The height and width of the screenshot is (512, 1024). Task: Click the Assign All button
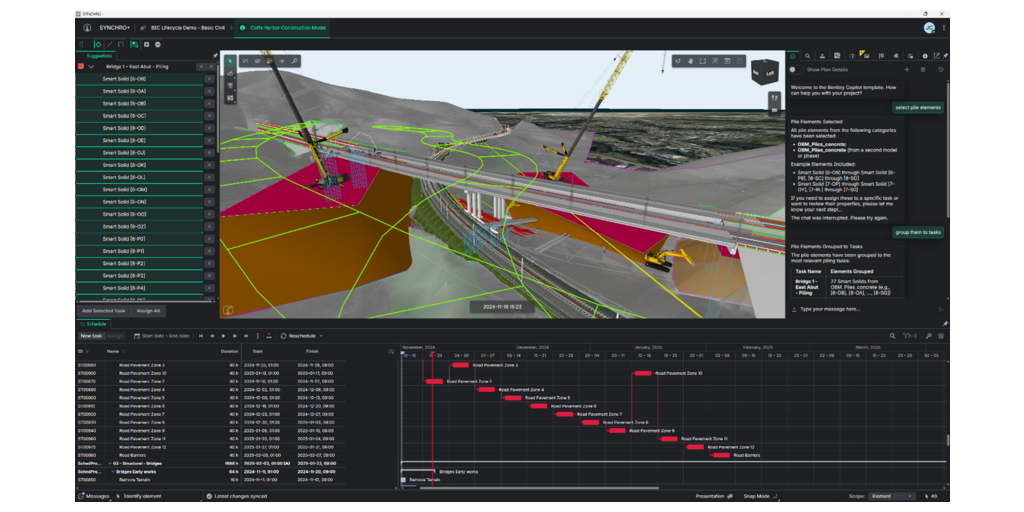(x=148, y=311)
